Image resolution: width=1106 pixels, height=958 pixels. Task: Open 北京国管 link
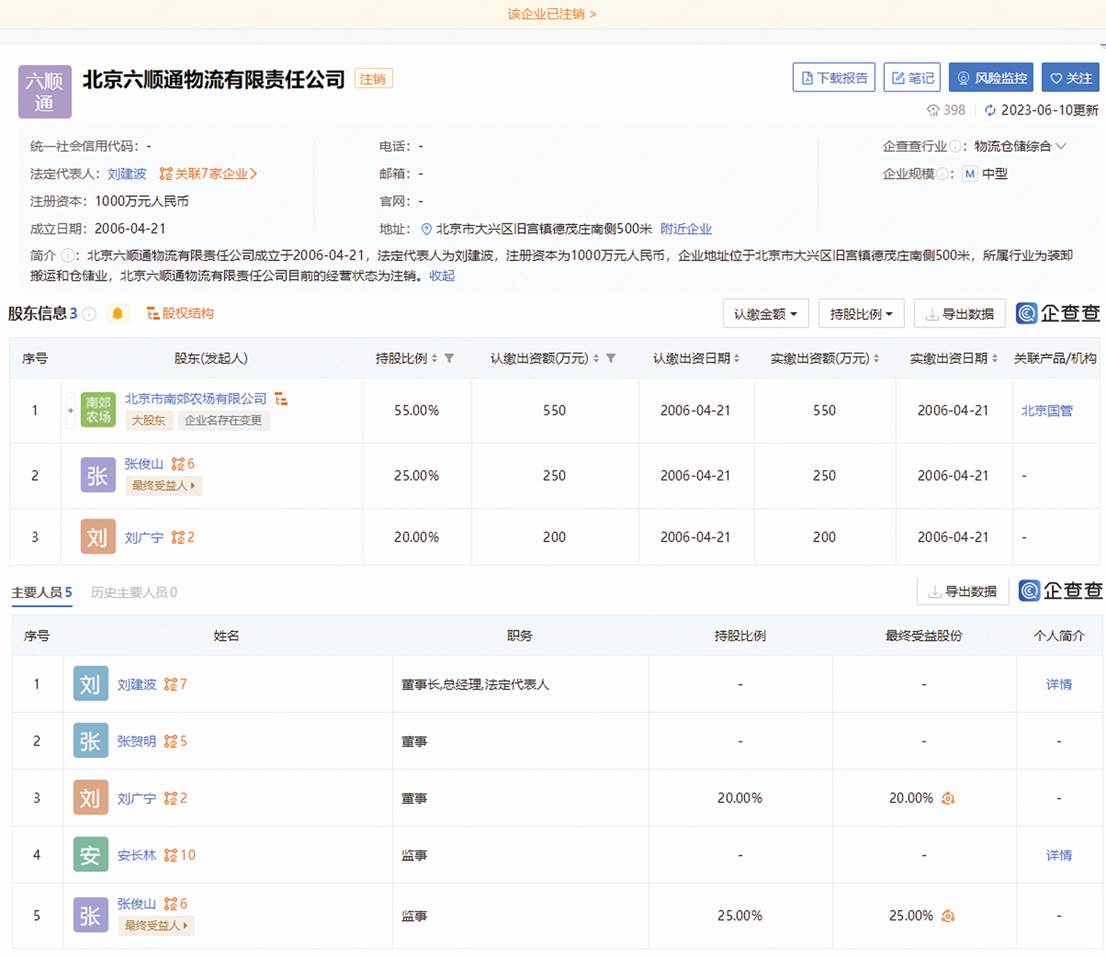[x=1047, y=411]
